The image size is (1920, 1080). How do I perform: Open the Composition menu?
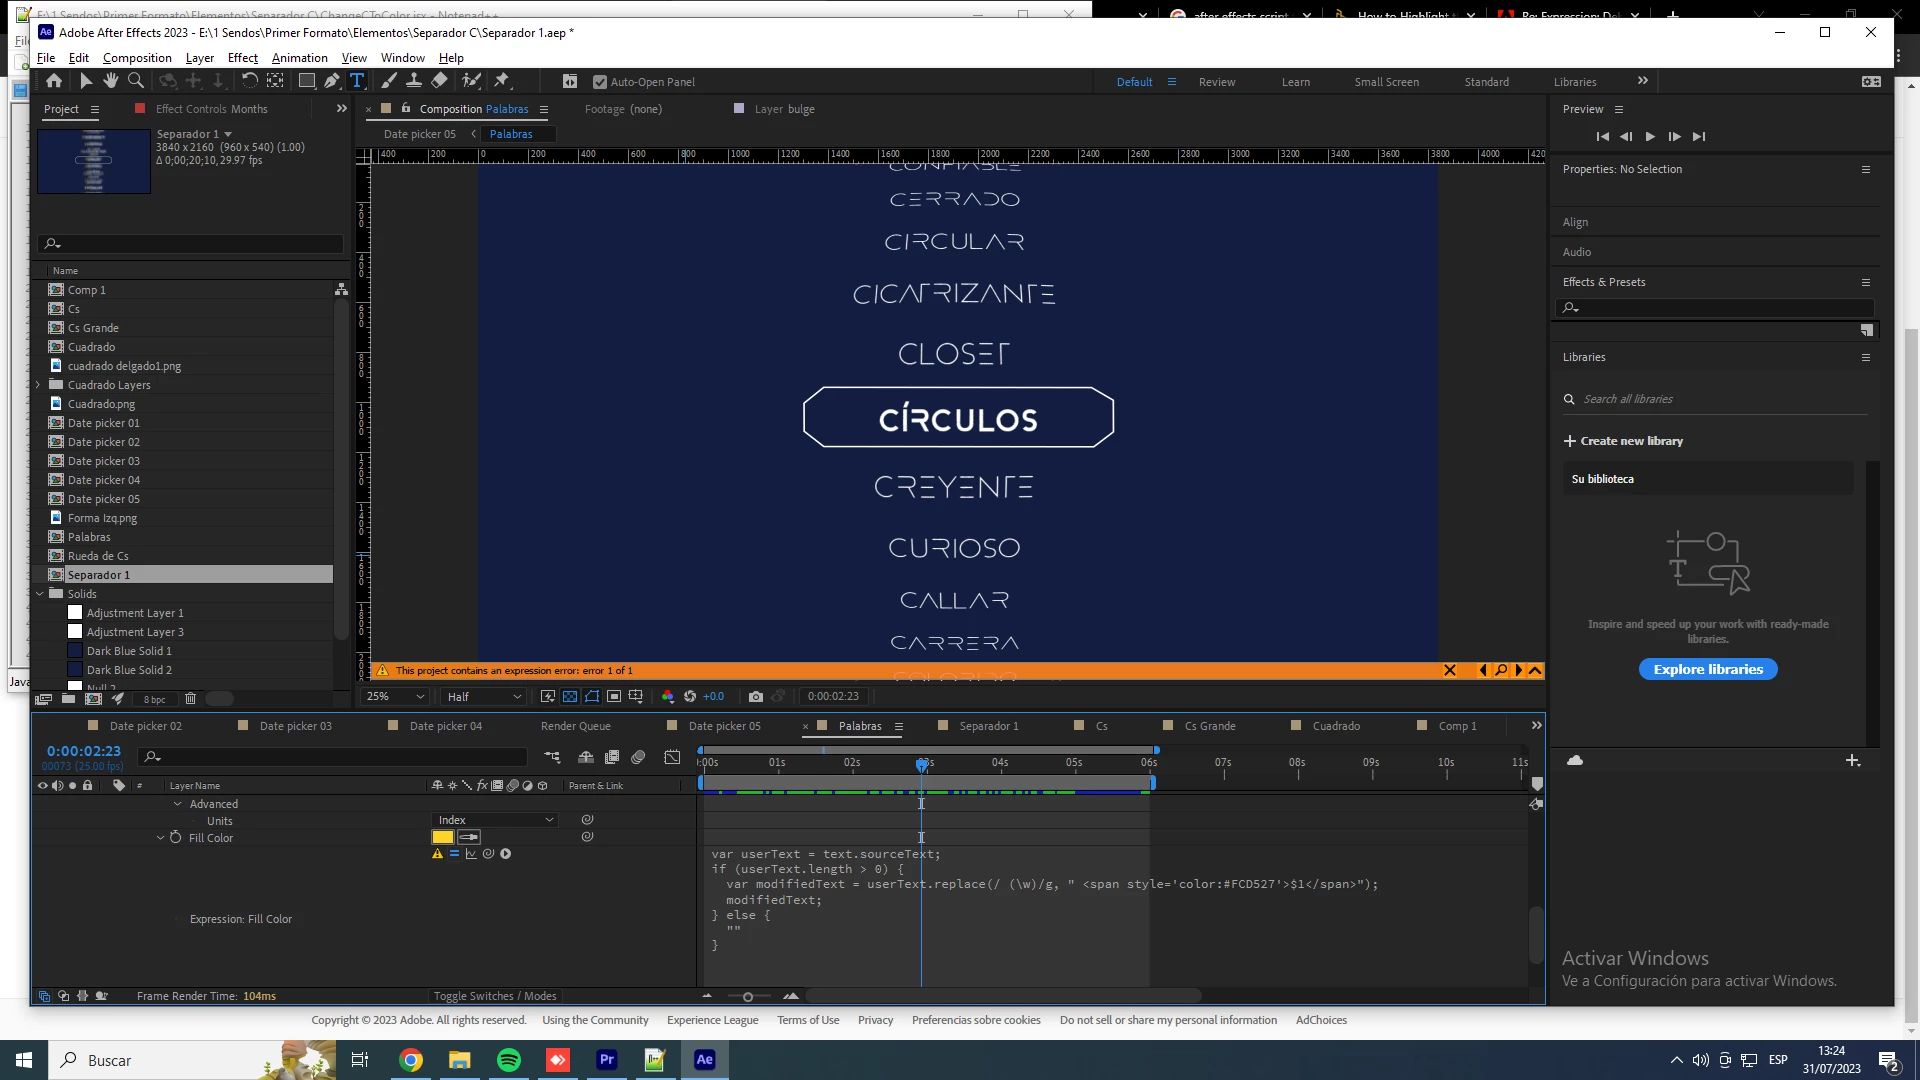tap(137, 58)
